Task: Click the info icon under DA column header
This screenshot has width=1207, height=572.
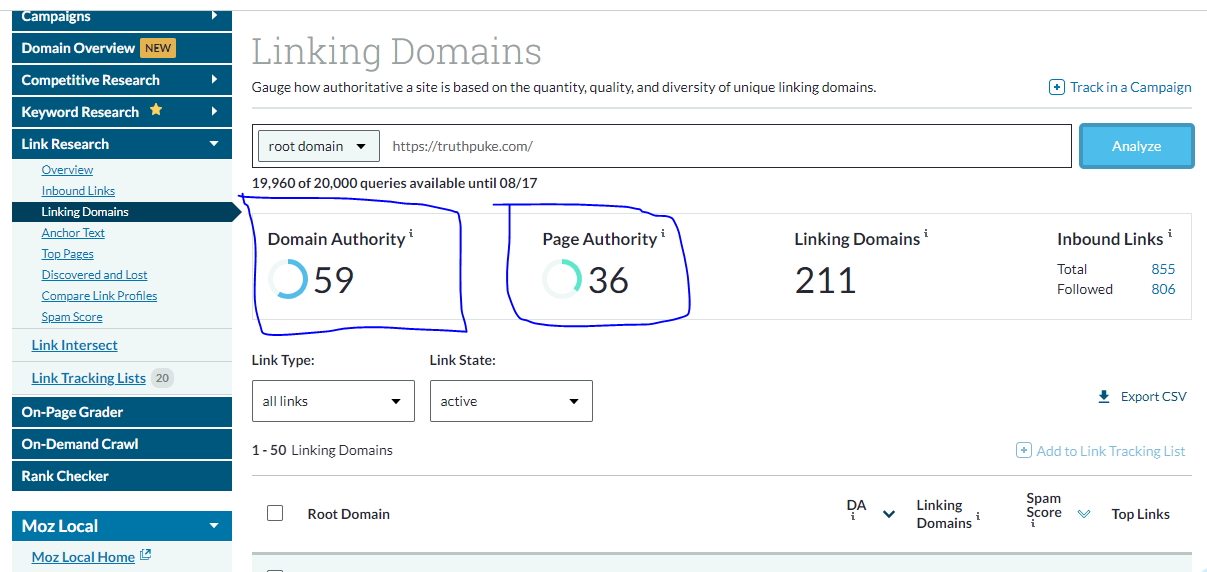Action: 852,518
